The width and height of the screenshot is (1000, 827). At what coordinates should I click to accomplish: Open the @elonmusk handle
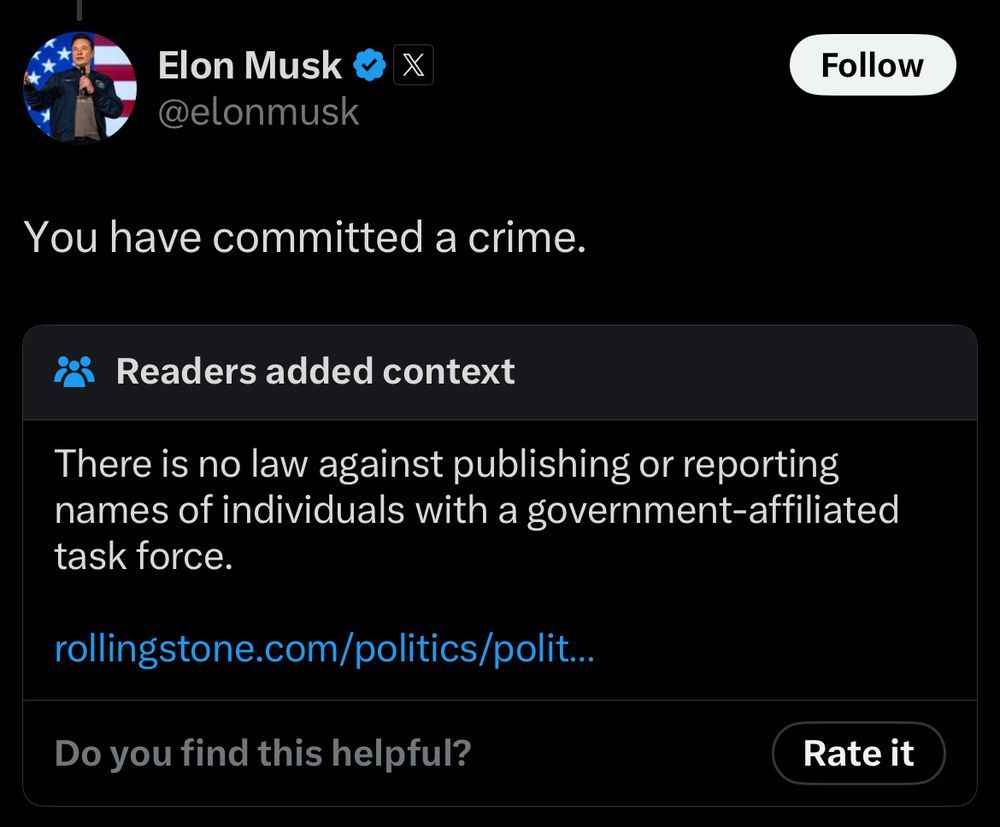coord(258,112)
